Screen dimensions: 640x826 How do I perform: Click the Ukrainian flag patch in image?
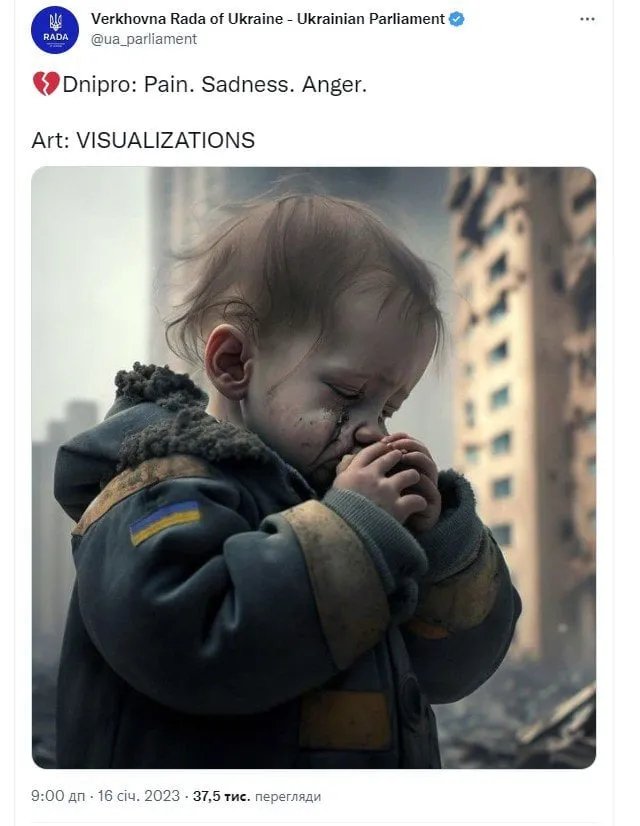pos(165,522)
